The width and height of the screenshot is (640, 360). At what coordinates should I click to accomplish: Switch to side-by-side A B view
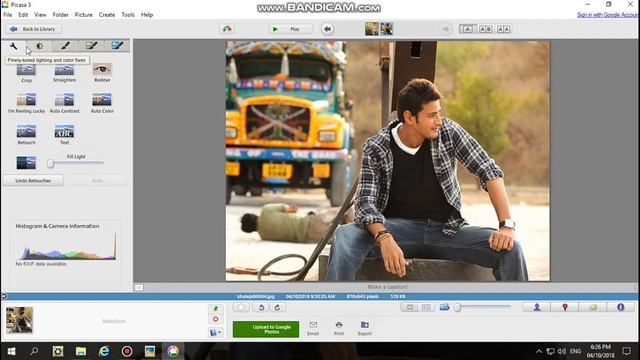[485, 29]
